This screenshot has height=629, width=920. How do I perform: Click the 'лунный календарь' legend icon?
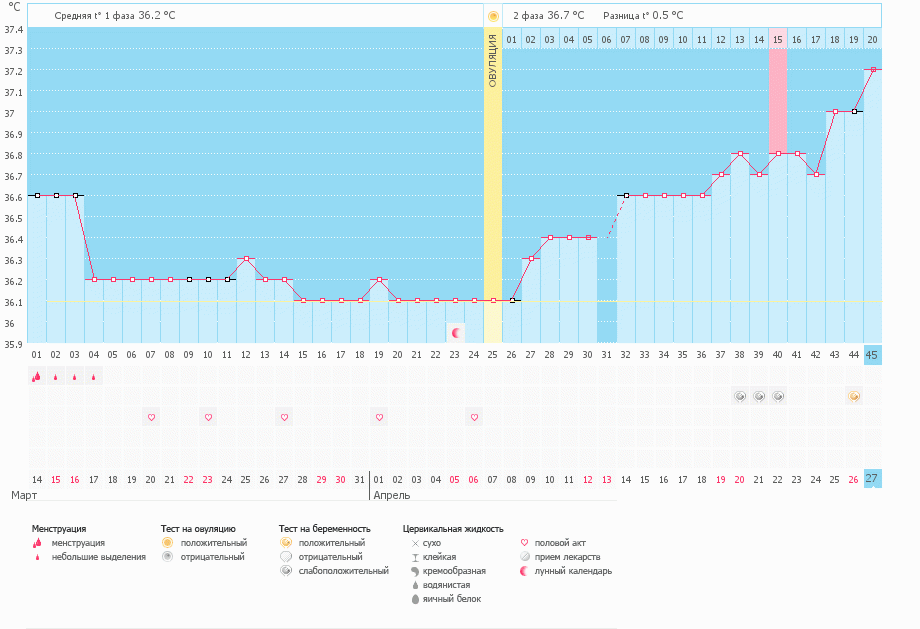[x=525, y=571]
